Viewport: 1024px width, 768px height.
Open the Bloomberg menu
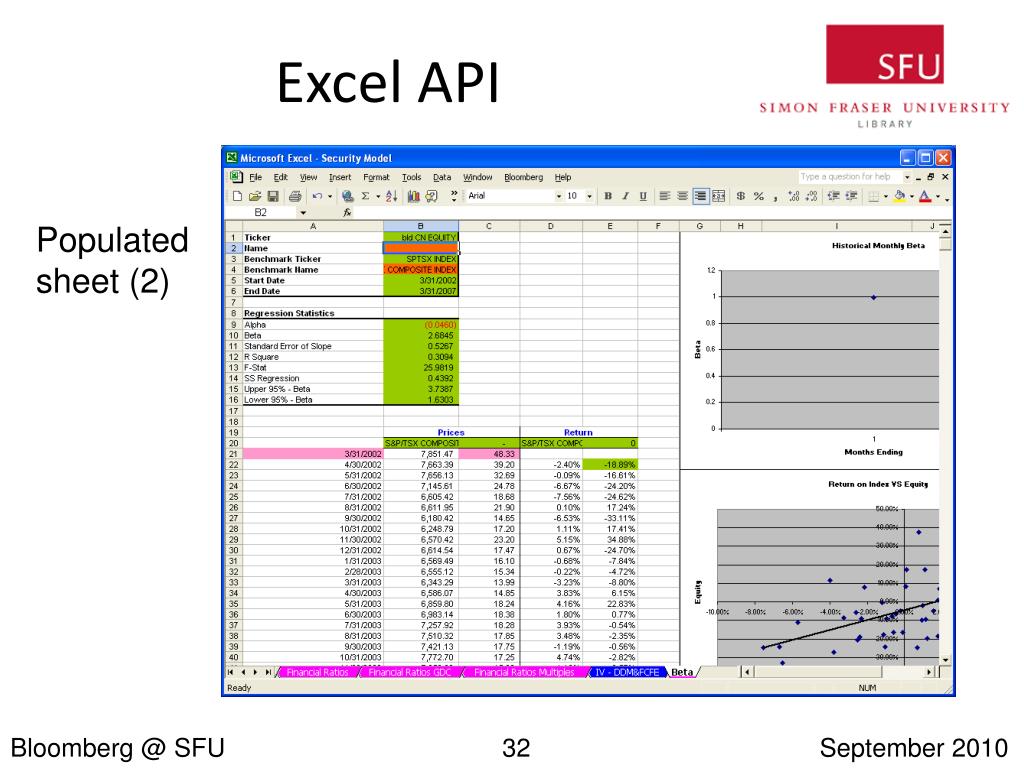tap(523, 177)
